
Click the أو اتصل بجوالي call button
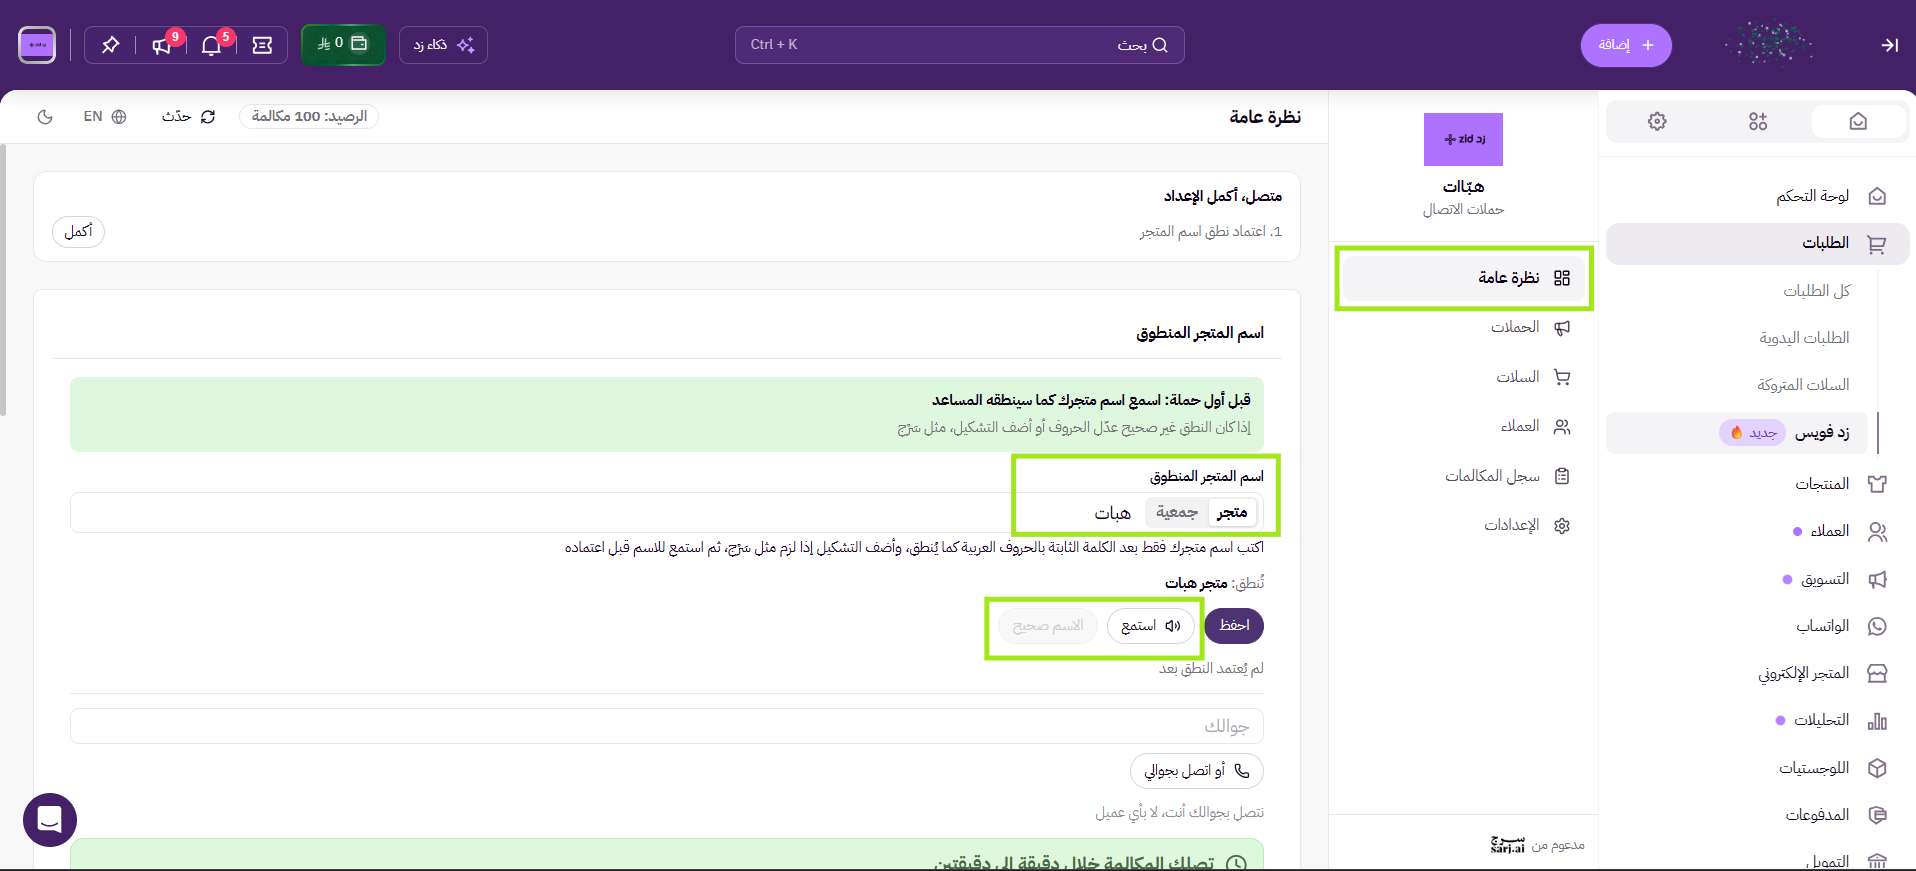[1197, 771]
